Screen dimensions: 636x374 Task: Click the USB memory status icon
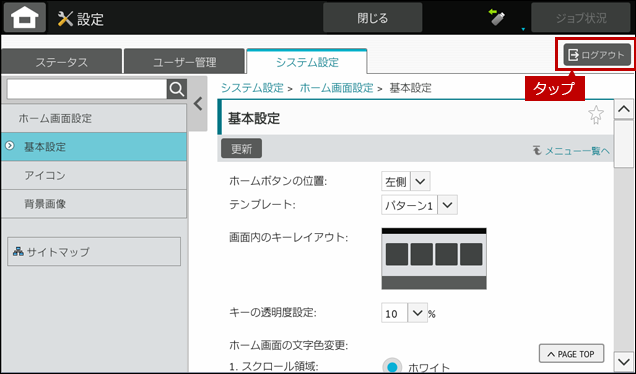(x=497, y=17)
